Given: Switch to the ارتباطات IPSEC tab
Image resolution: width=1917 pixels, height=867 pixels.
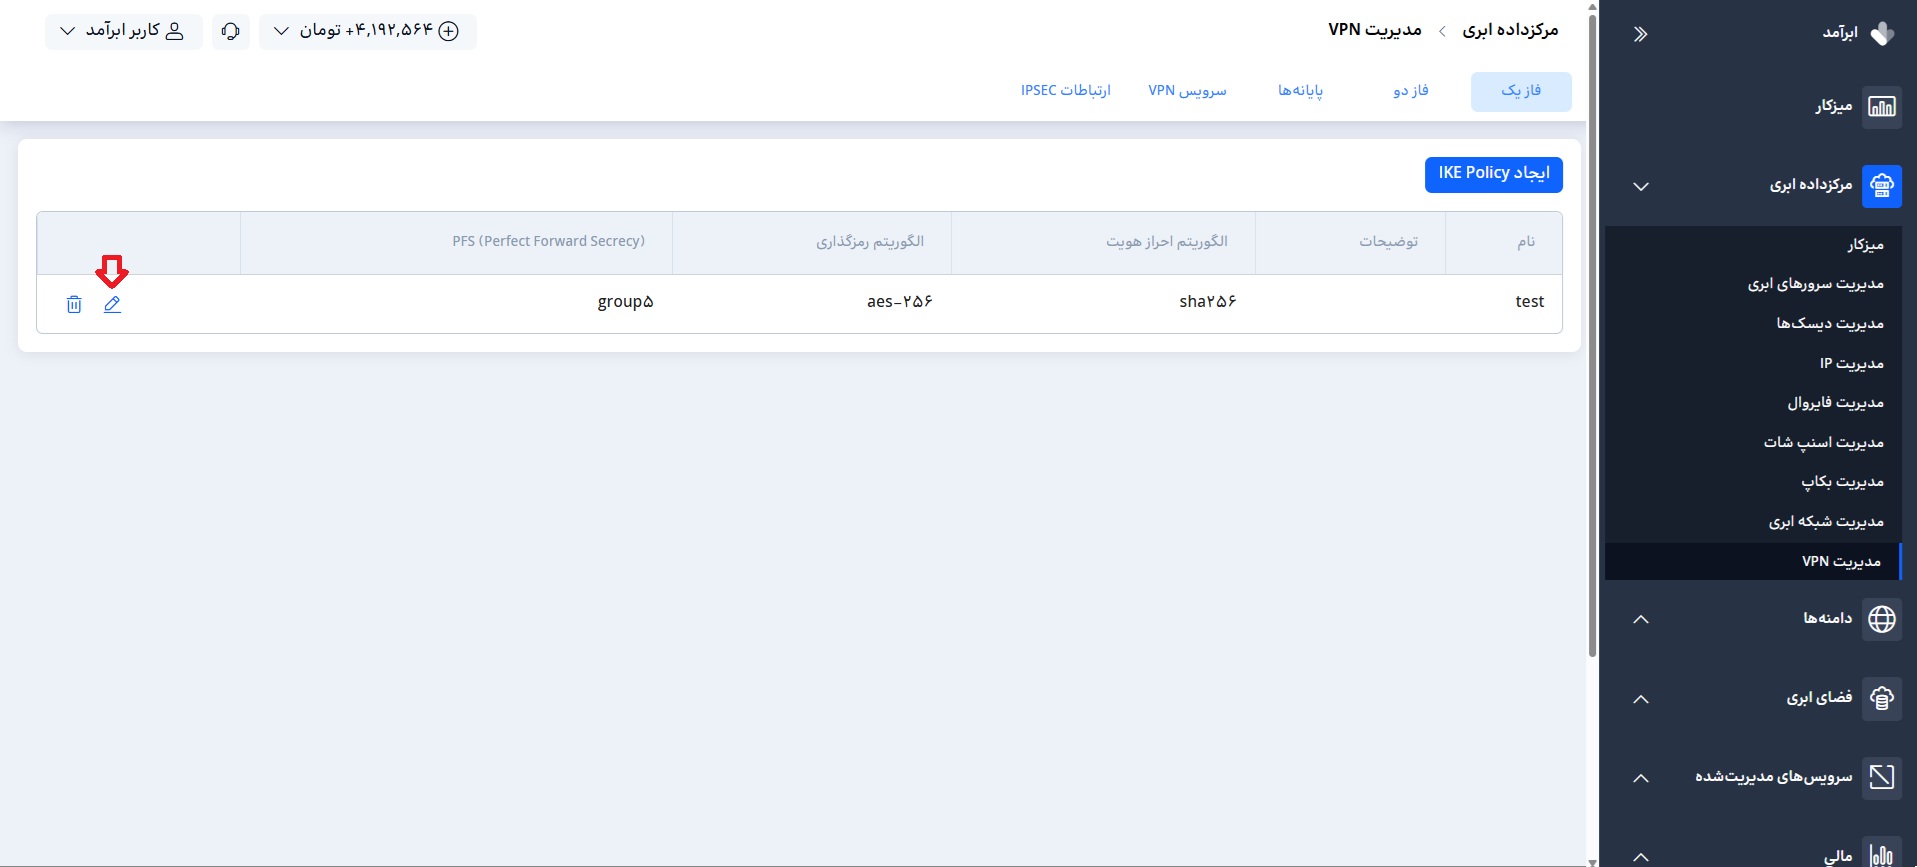Looking at the screenshot, I should [x=1066, y=91].
